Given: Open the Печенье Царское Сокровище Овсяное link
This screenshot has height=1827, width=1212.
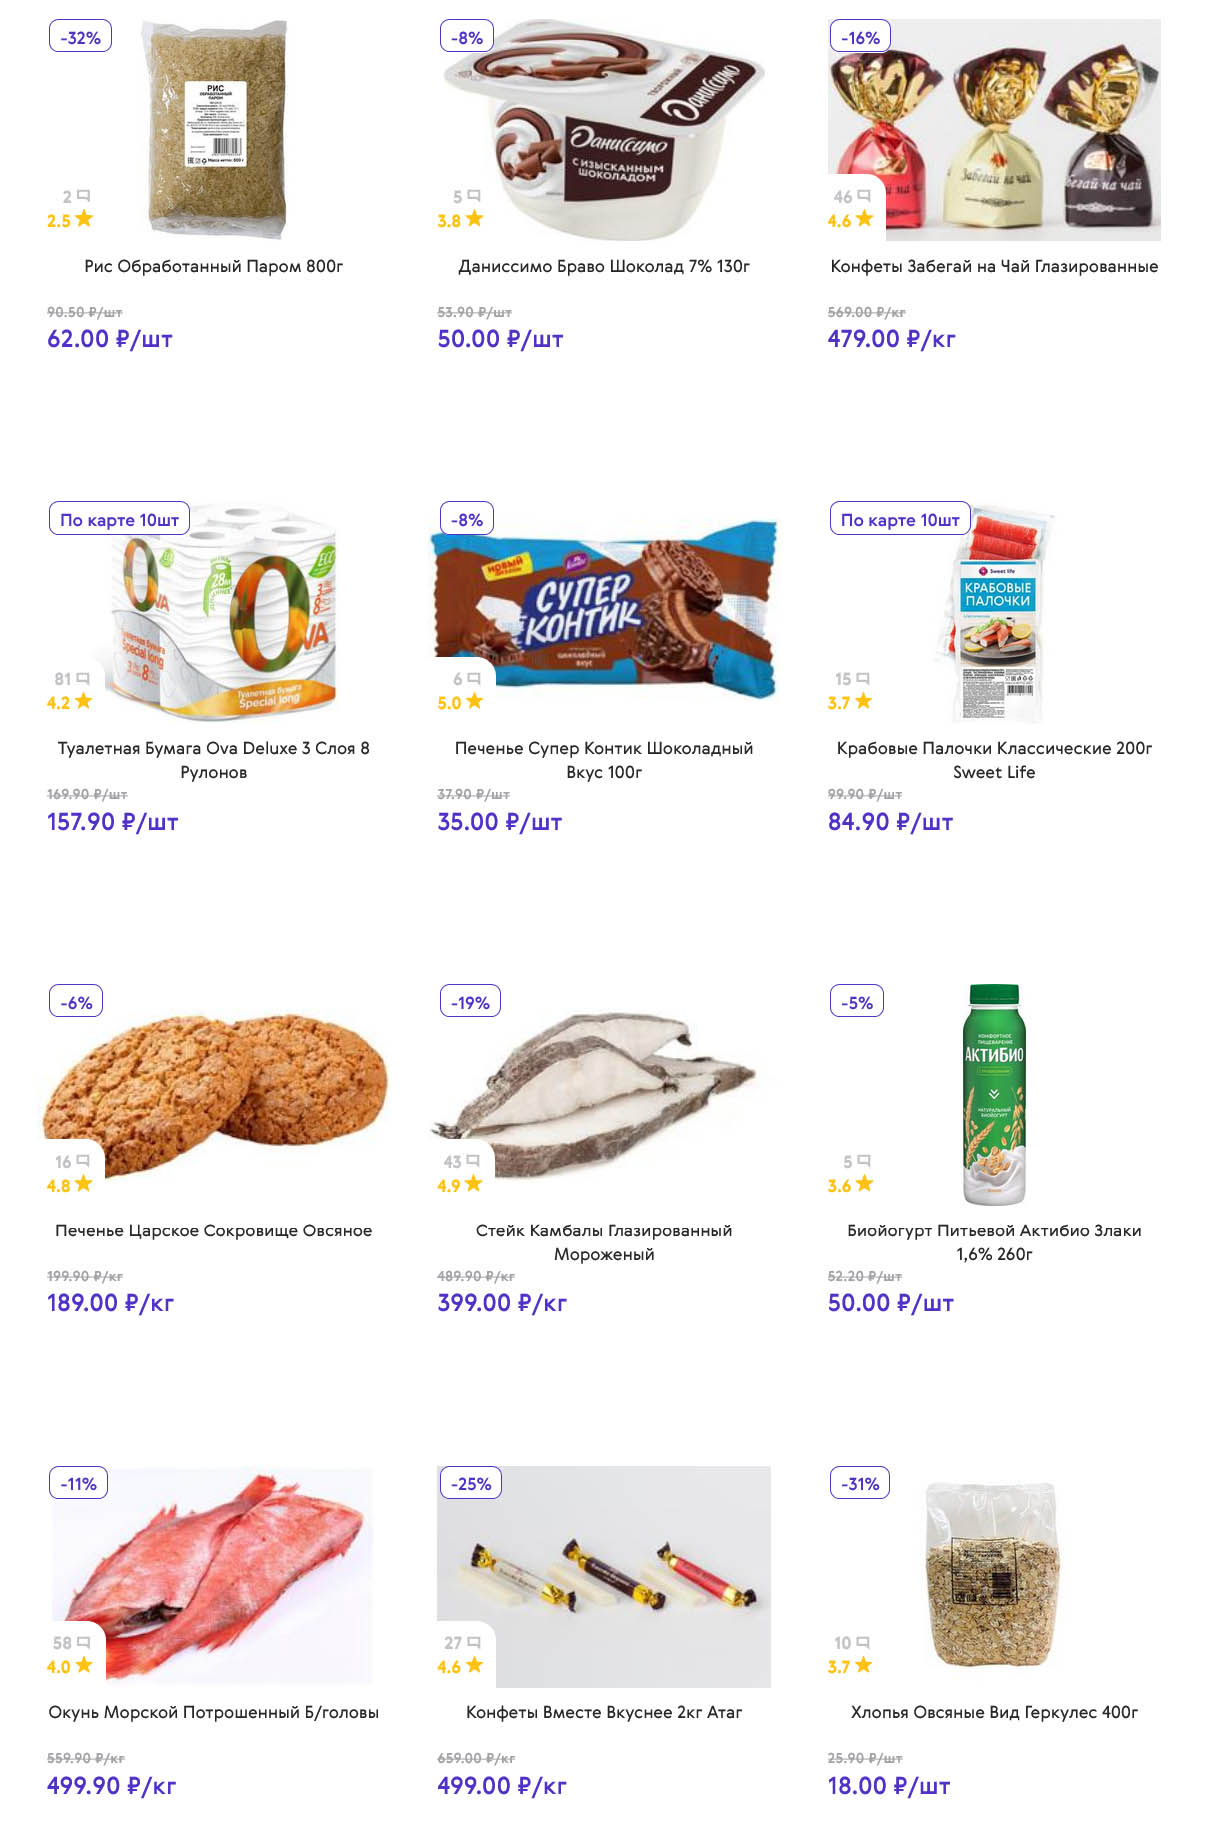Looking at the screenshot, I should [x=213, y=1230].
